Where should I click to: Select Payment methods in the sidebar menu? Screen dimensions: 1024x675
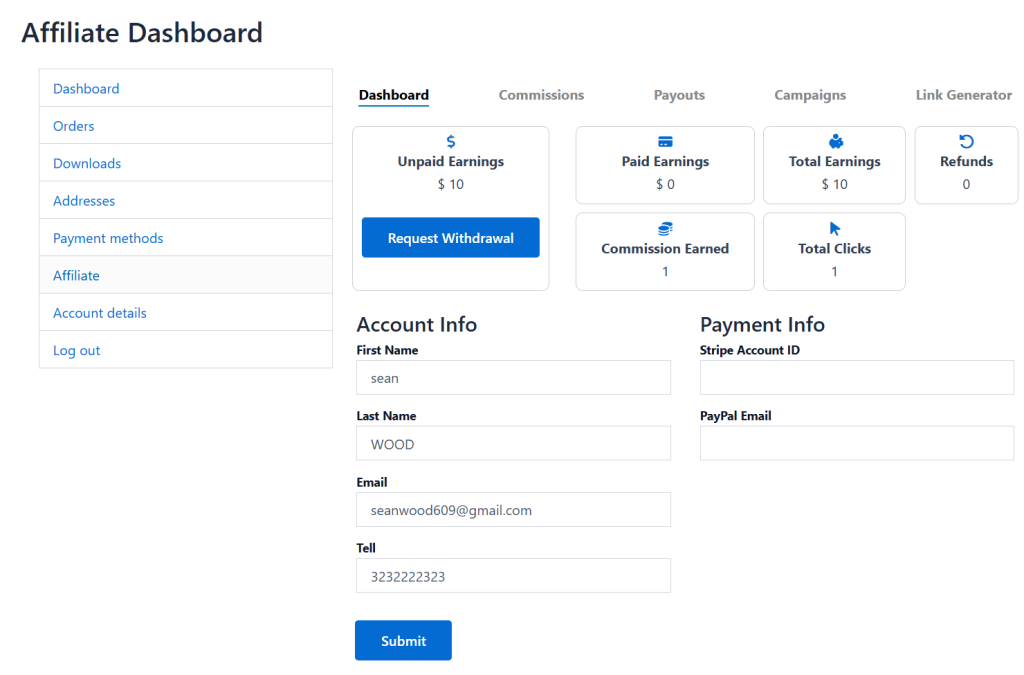[x=108, y=238]
